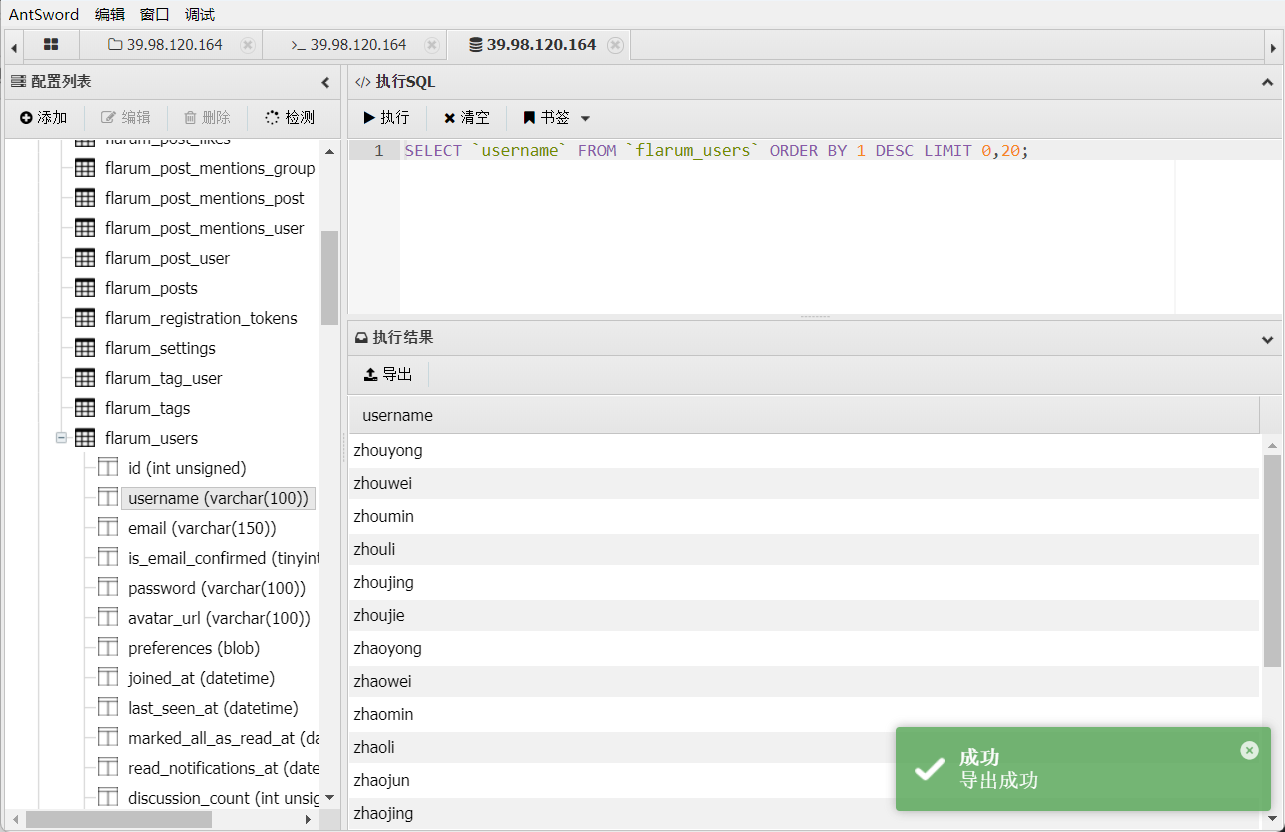Select flarum_tag_user table
Image resolution: width=1285 pixels, height=832 pixels.
tap(163, 378)
